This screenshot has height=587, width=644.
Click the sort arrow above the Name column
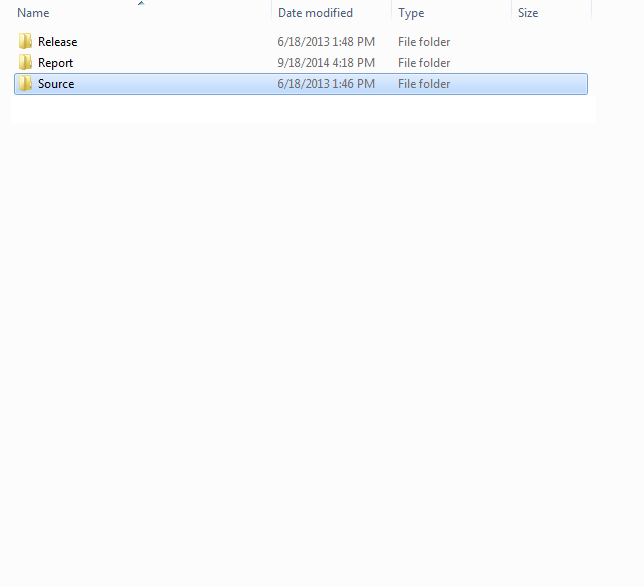tap(141, 3)
